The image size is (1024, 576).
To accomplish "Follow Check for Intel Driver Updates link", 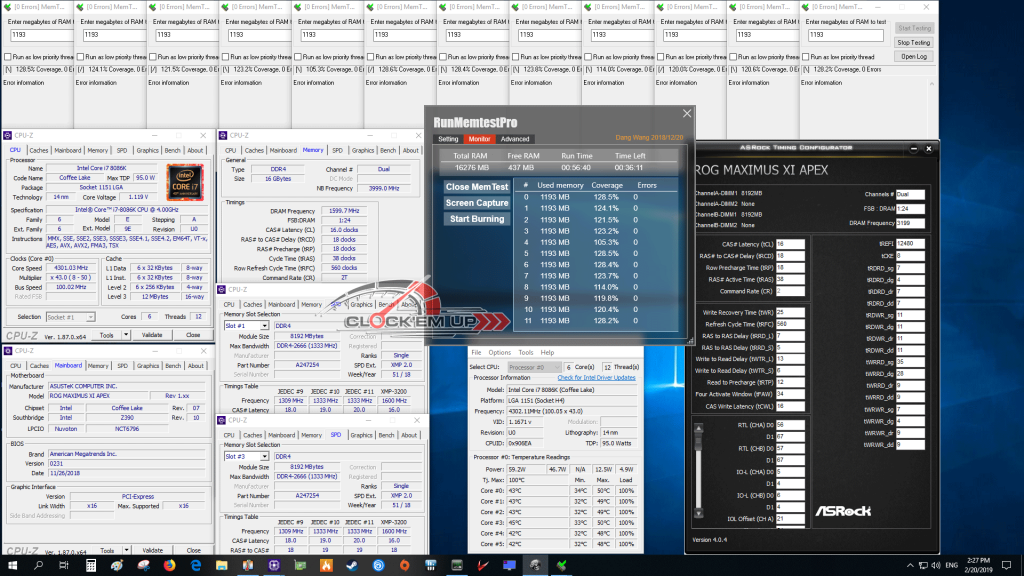I will [596, 377].
